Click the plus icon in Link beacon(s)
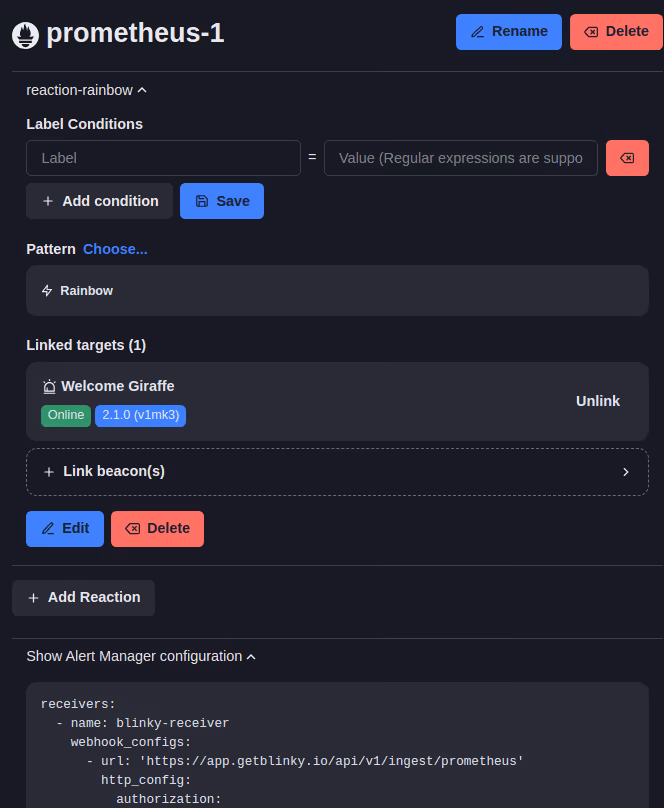This screenshot has height=808, width=664. [x=49, y=472]
